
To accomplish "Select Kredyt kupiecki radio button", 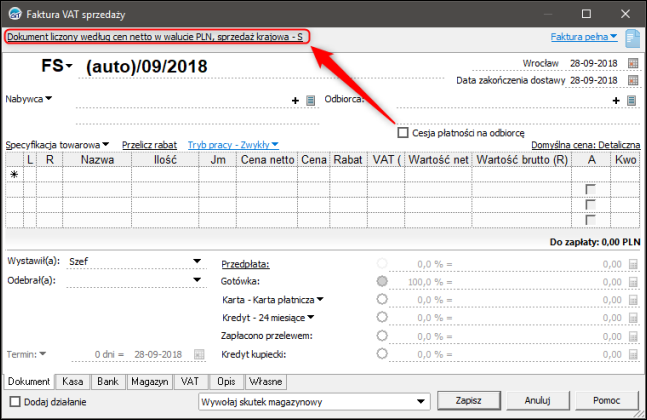I will (x=382, y=354).
